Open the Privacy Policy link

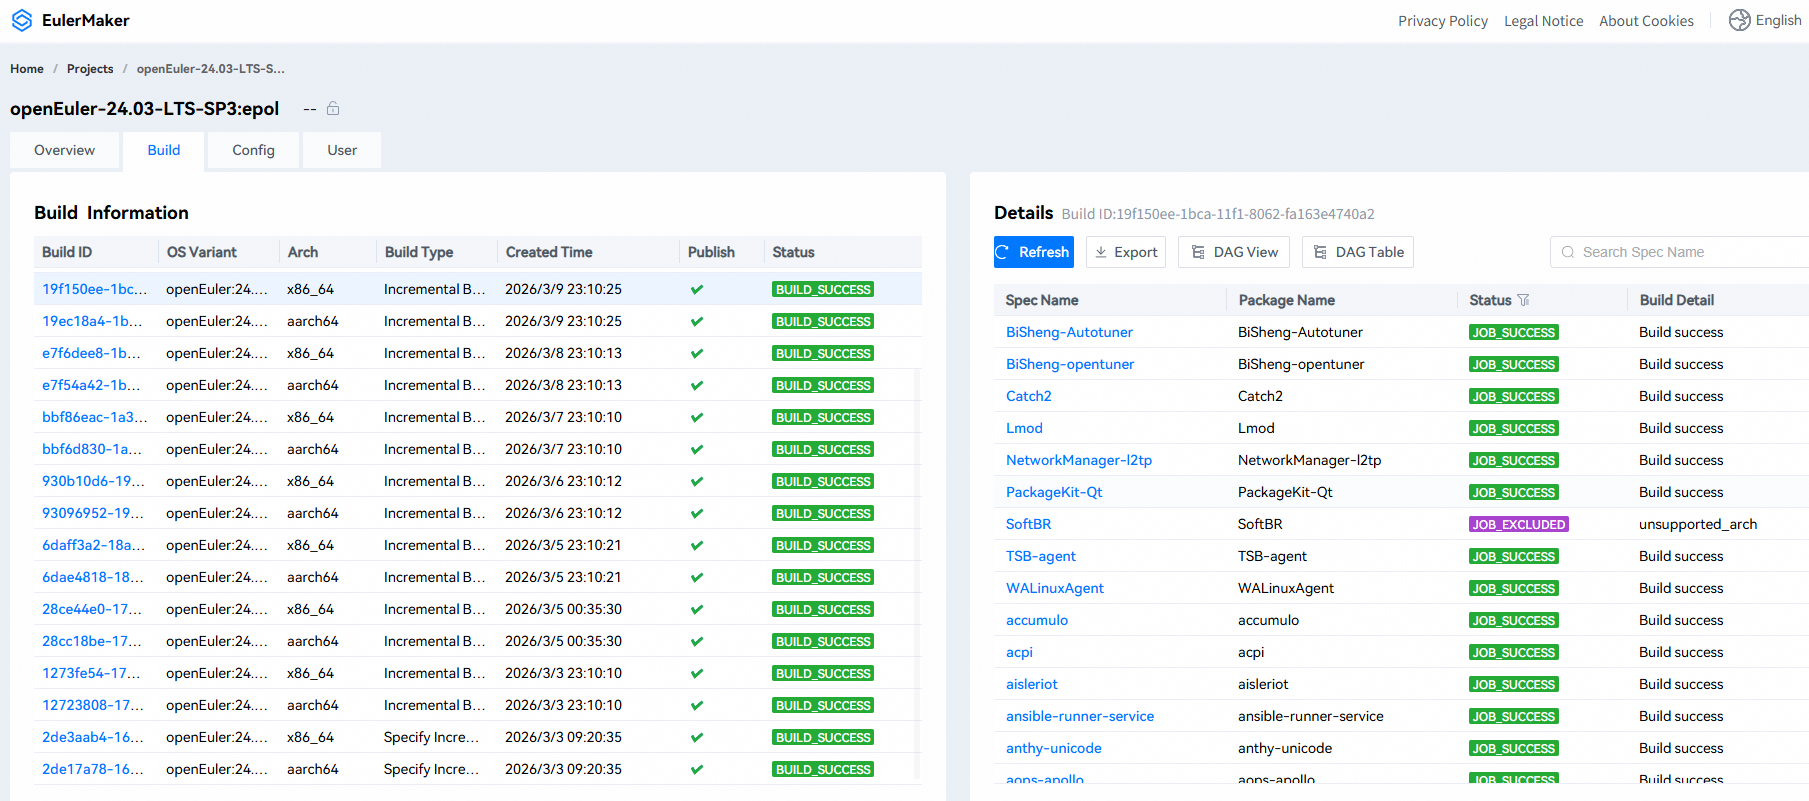(x=1443, y=21)
